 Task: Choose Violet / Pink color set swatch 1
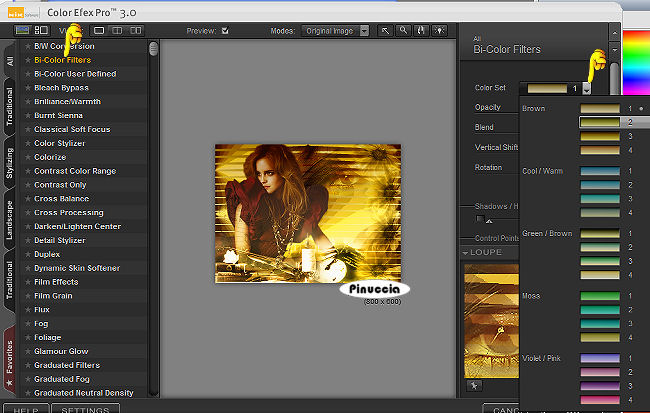(600, 358)
